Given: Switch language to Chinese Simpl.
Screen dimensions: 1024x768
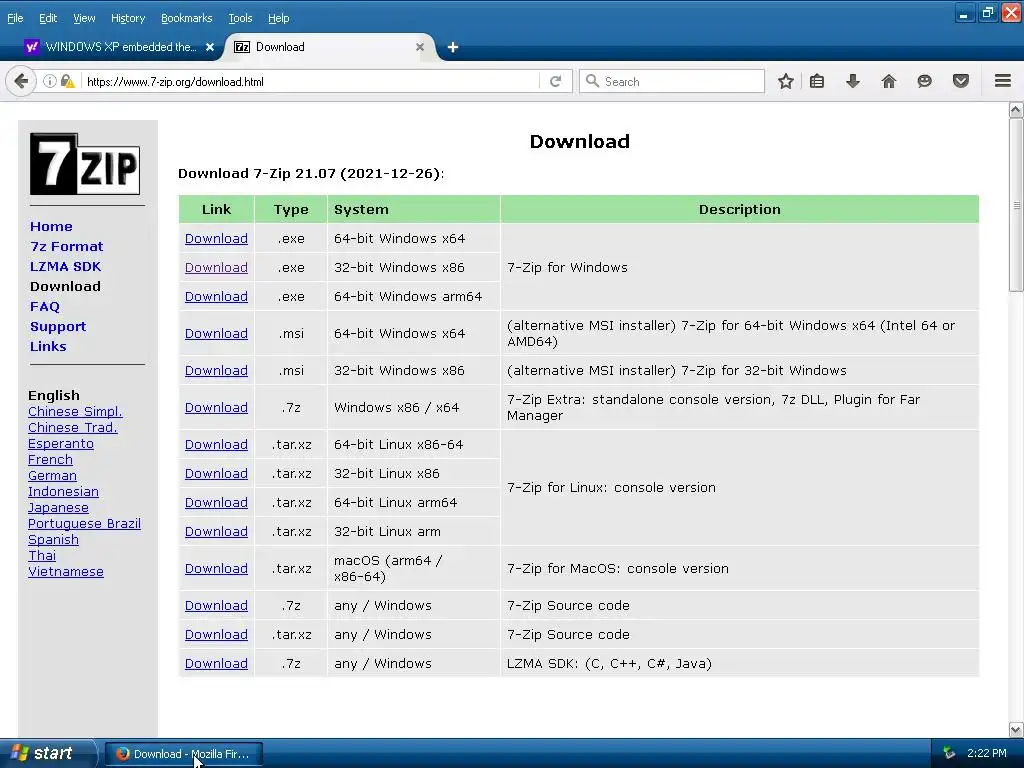Looking at the screenshot, I should 75,412.
